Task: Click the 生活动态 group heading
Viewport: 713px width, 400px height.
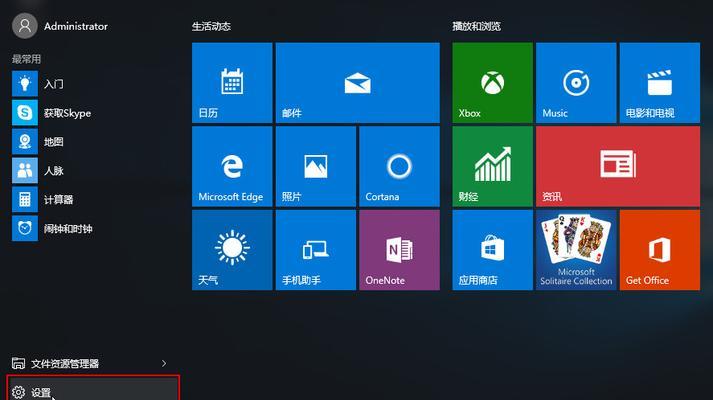Action: [211, 26]
